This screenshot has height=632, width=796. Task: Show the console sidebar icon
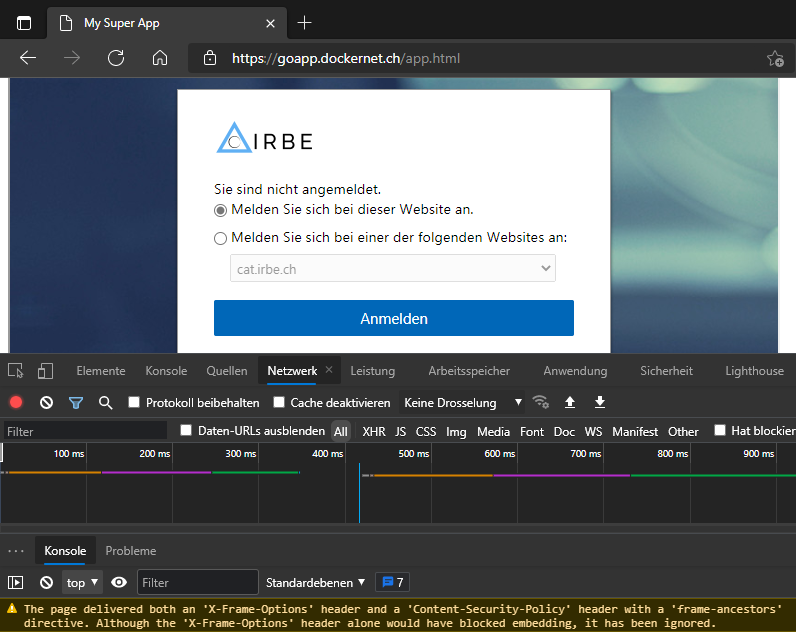[x=16, y=582]
